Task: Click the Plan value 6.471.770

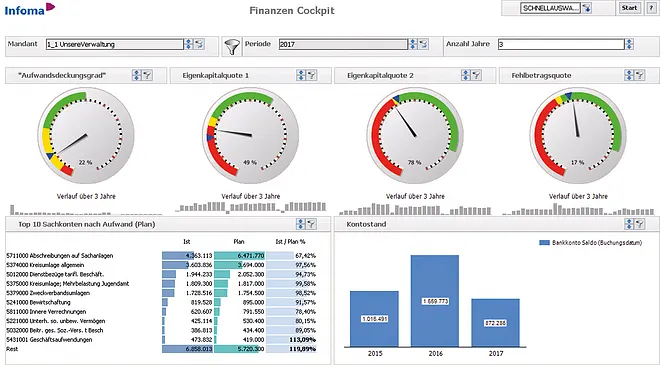Action: click(251, 256)
